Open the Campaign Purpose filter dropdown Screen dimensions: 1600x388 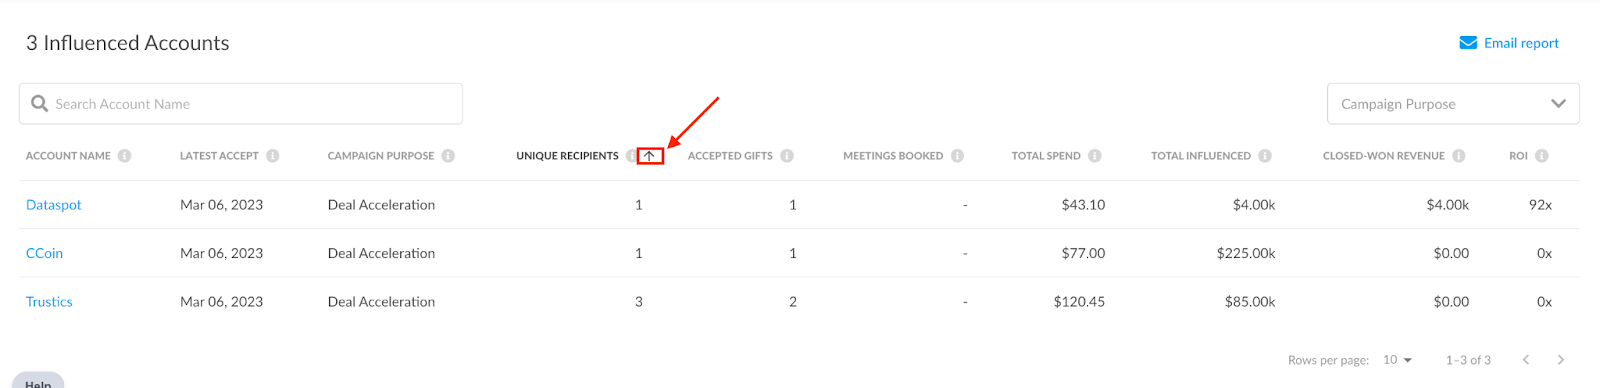tap(1453, 104)
